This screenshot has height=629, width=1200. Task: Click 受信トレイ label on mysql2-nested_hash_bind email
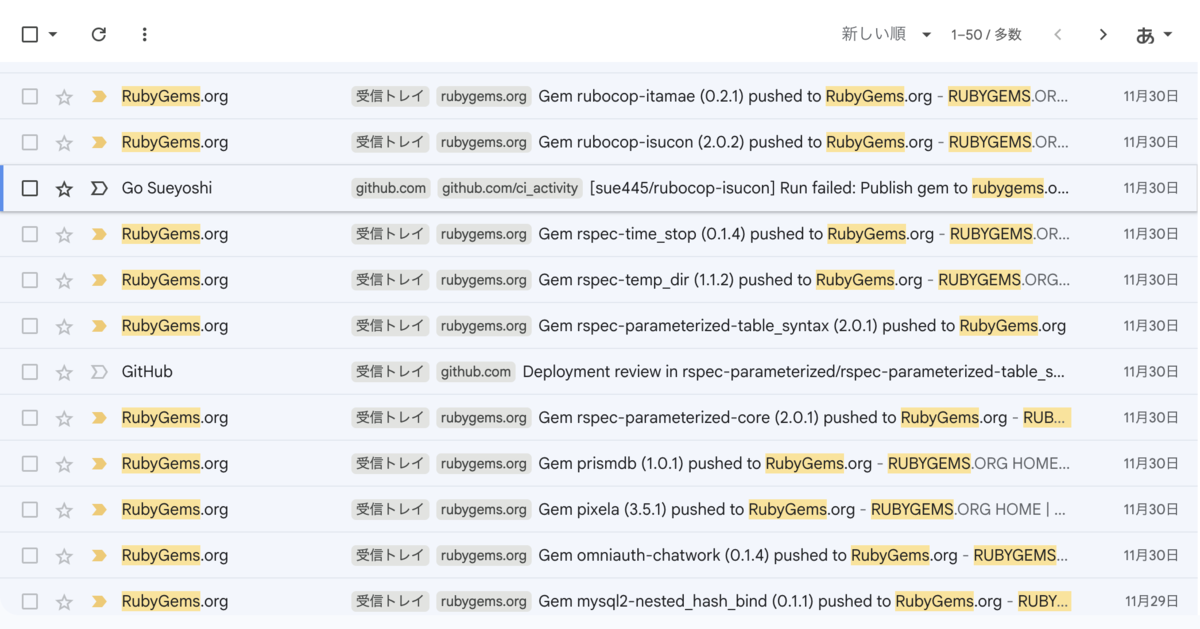[x=390, y=602]
